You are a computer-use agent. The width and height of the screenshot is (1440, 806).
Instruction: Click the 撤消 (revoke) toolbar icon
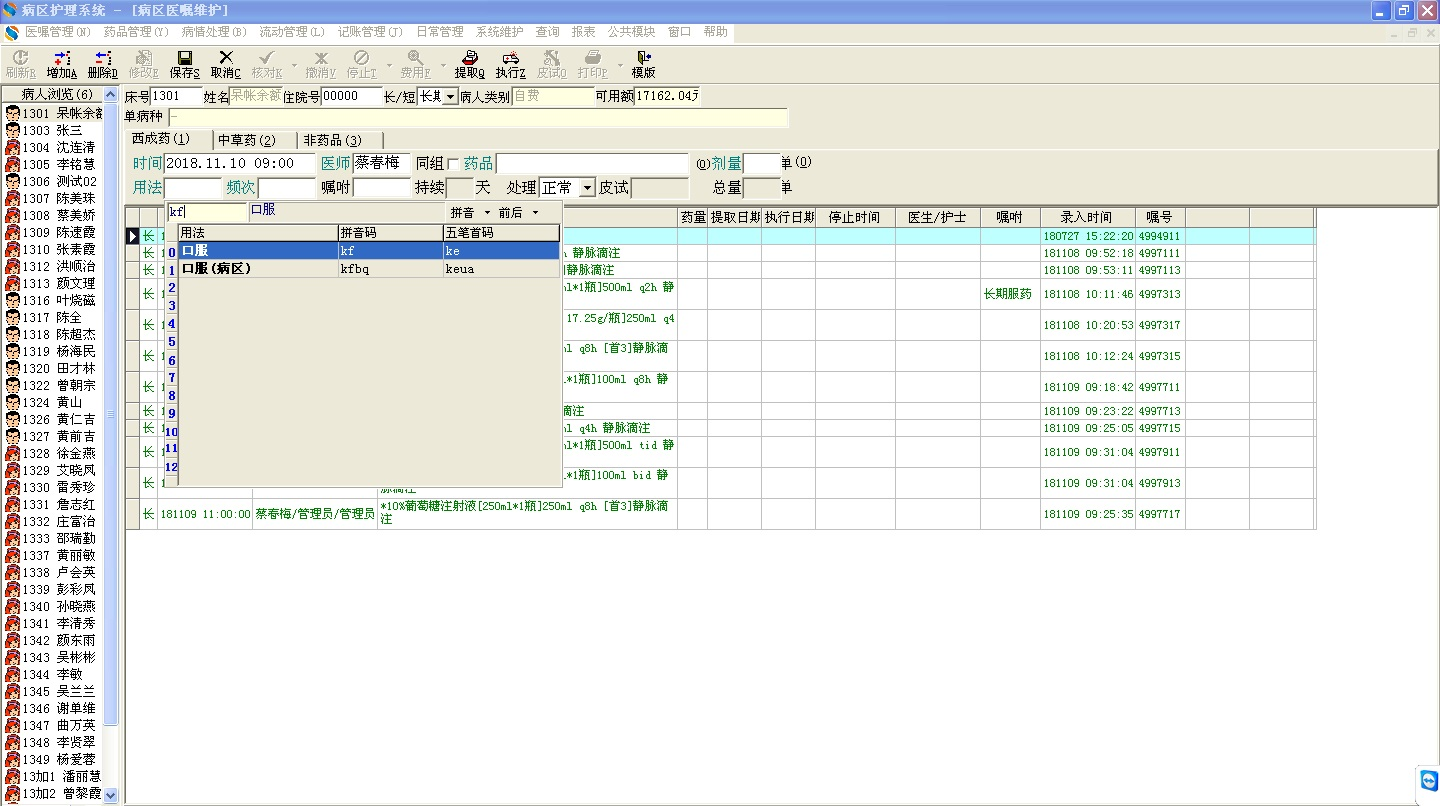click(321, 64)
